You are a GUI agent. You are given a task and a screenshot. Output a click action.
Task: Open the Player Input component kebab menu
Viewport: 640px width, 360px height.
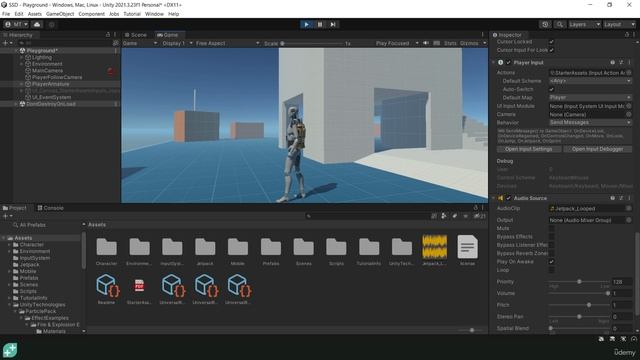[629, 62]
